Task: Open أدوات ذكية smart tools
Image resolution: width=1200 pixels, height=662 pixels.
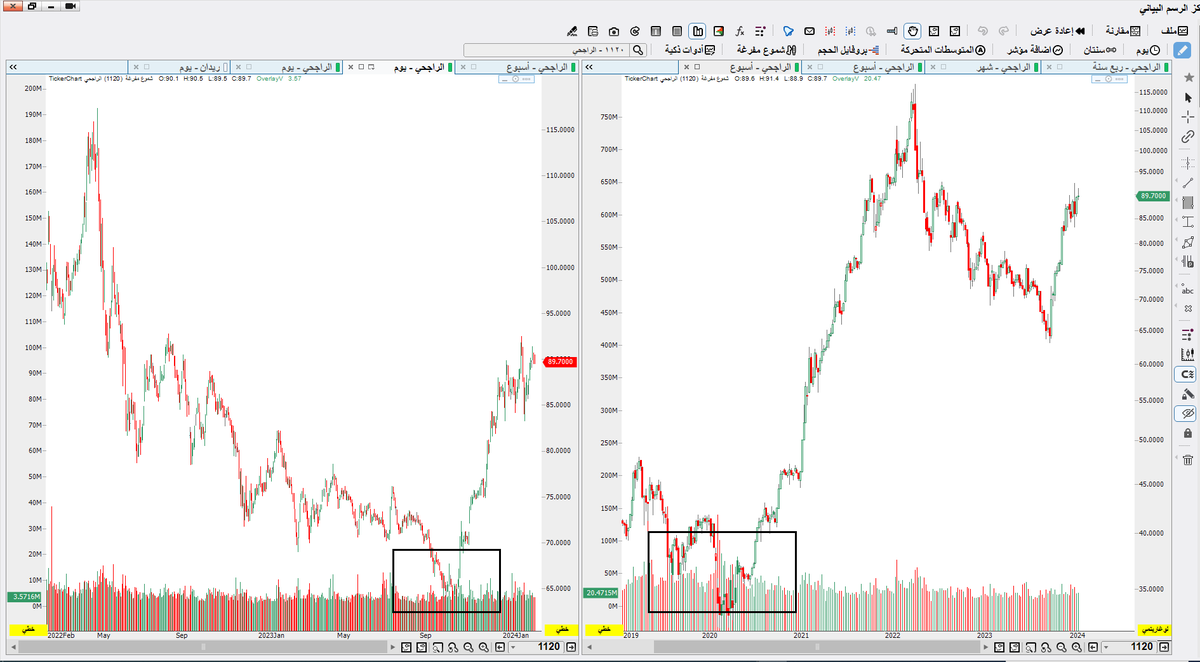Action: pyautogui.click(x=690, y=50)
